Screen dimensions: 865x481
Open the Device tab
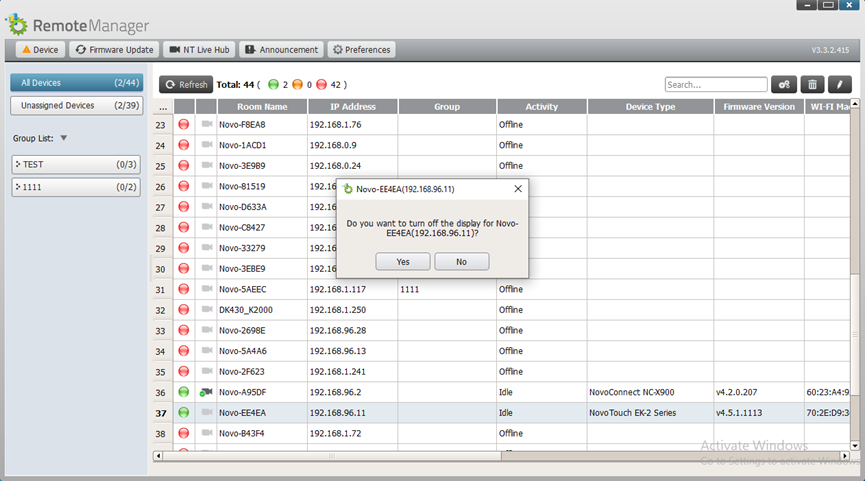[40, 50]
